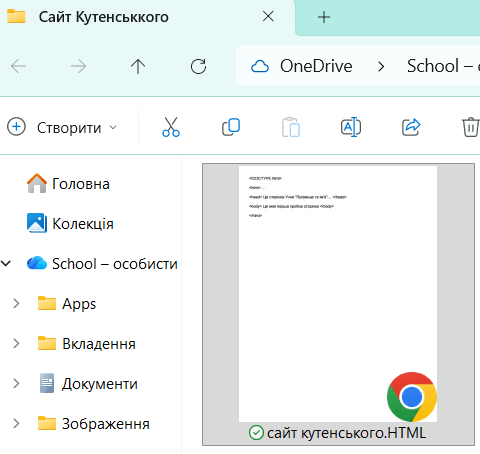Open the OneDrive breadcrumb chevron list
480x454 pixels.
coord(381,67)
